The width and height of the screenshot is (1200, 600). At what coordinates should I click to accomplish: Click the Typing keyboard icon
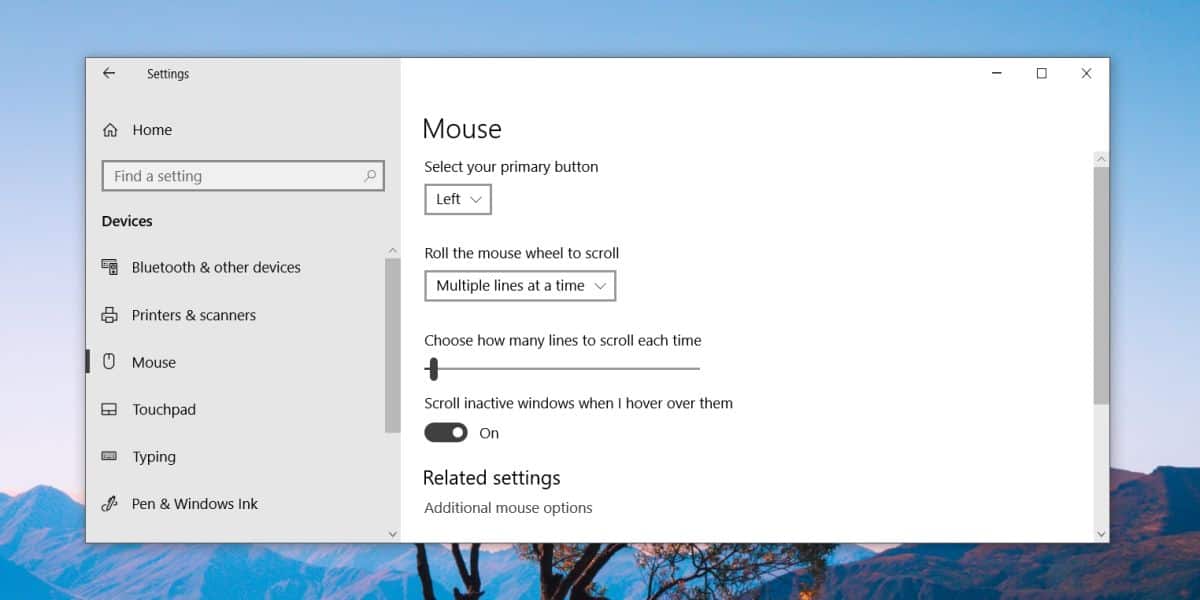110,457
